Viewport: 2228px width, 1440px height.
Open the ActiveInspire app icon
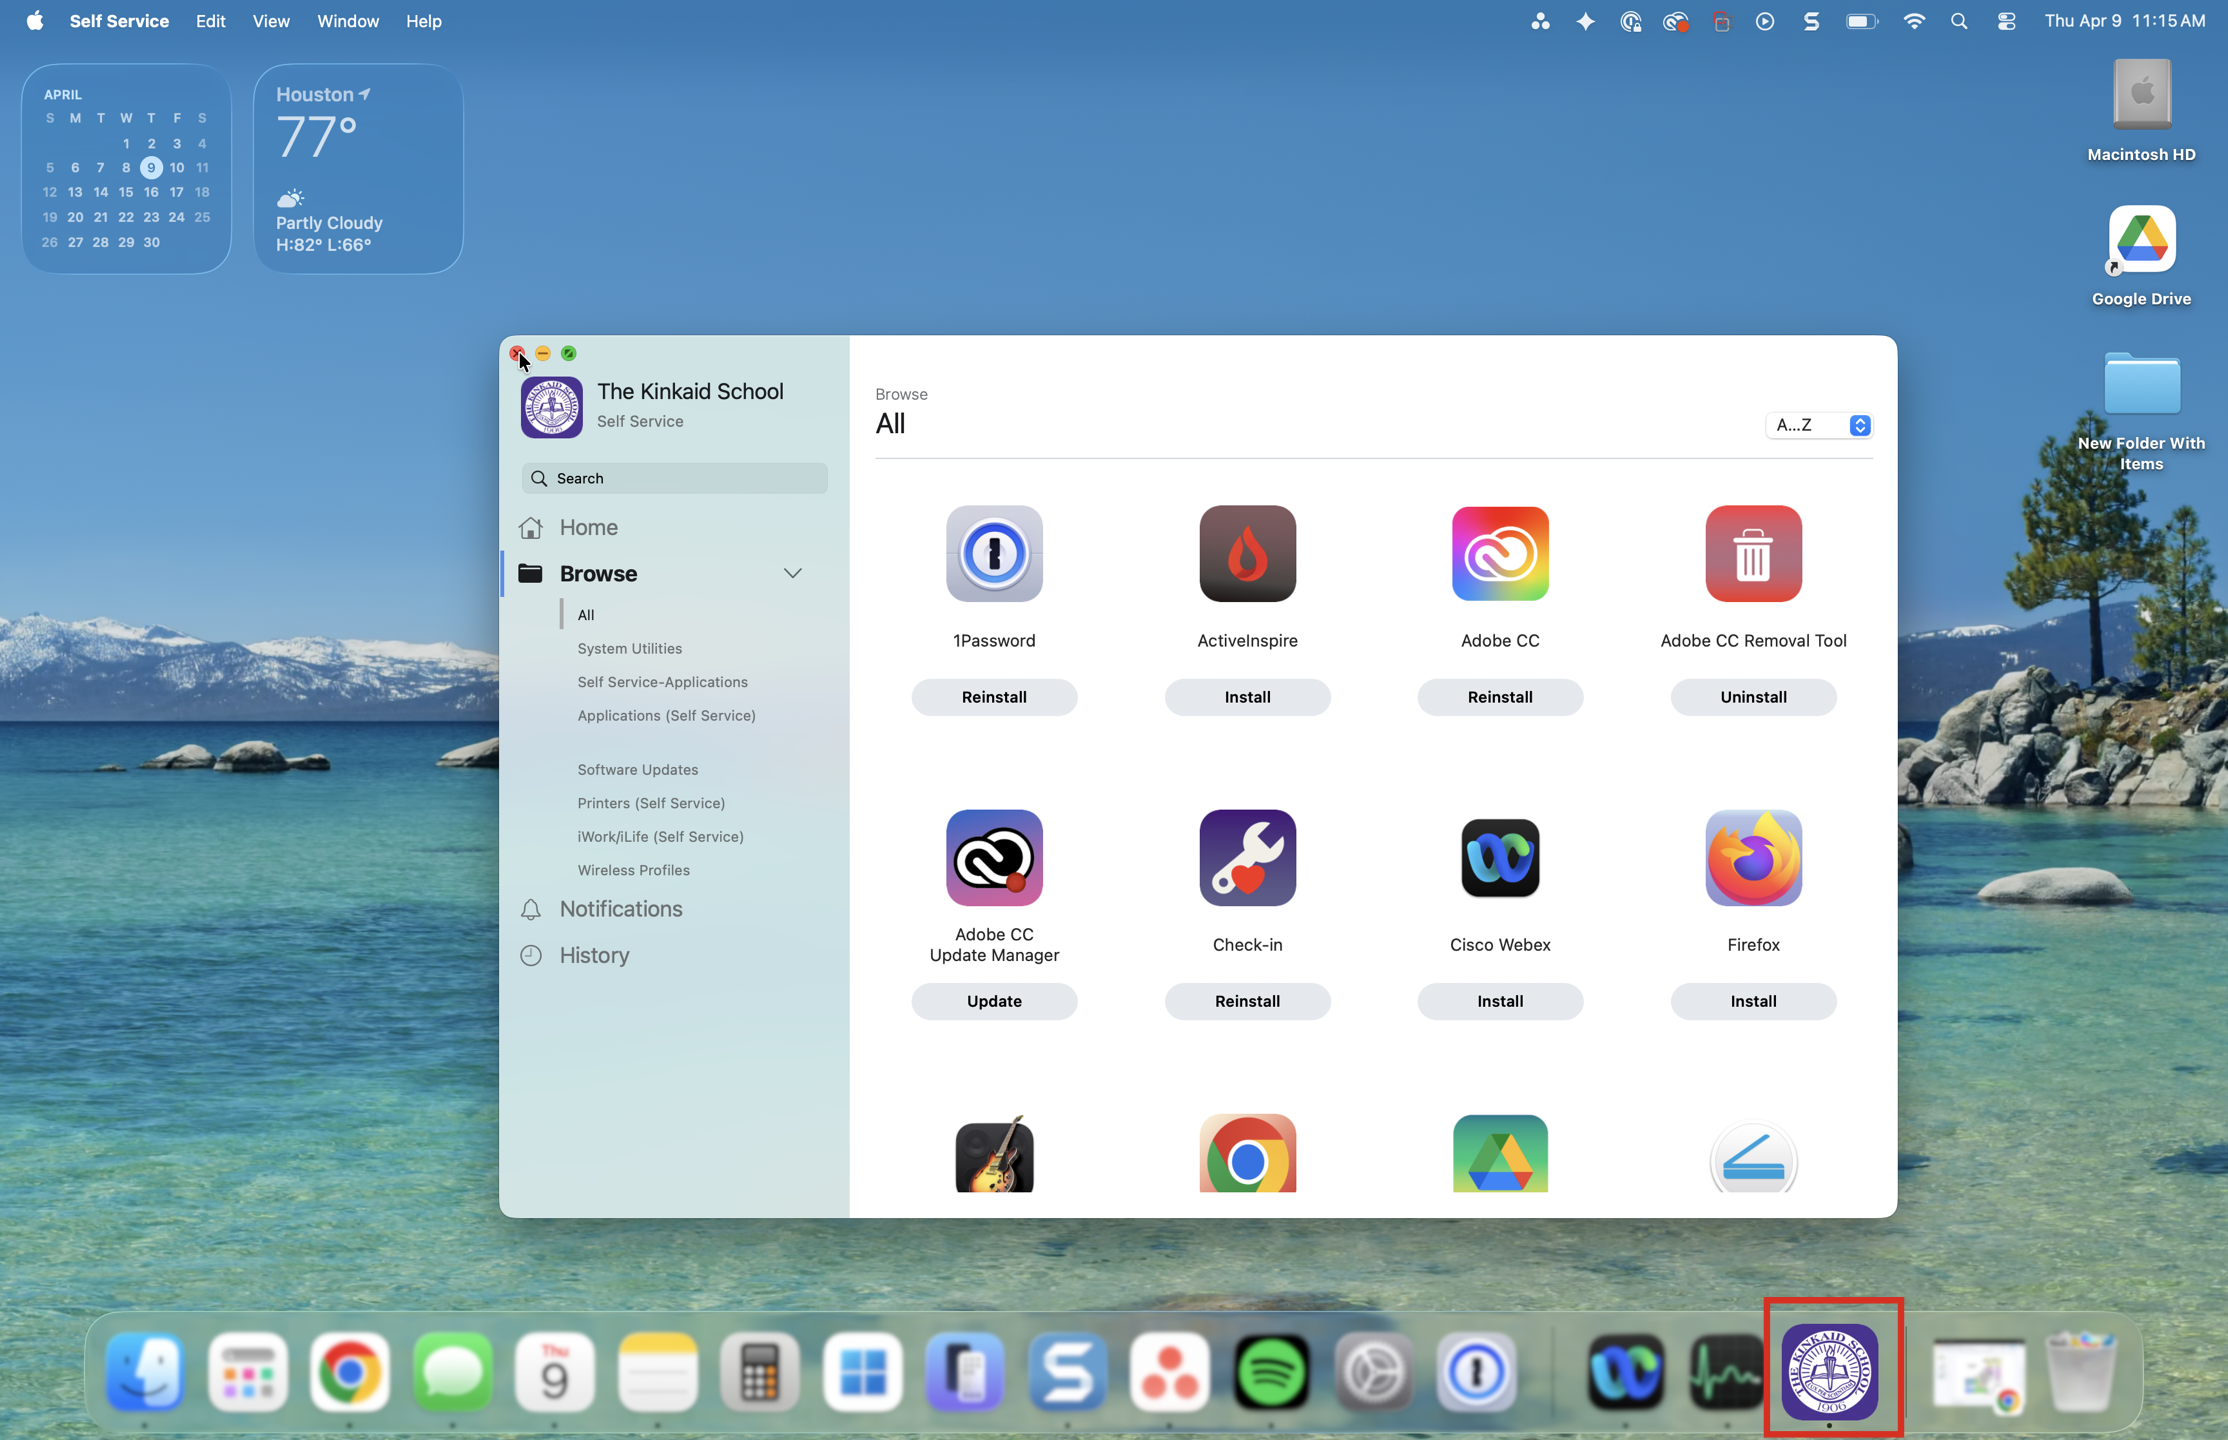(x=1246, y=553)
